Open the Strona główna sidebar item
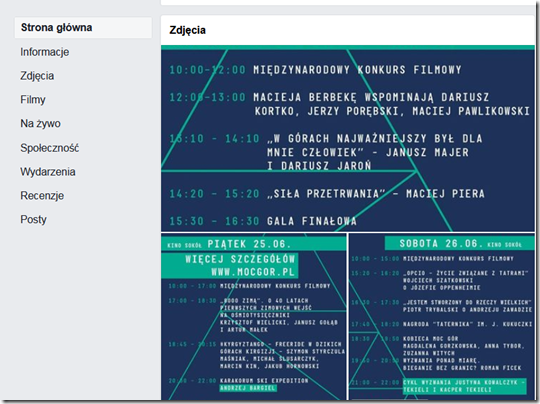Screen dimensions: 540x404 point(83,28)
